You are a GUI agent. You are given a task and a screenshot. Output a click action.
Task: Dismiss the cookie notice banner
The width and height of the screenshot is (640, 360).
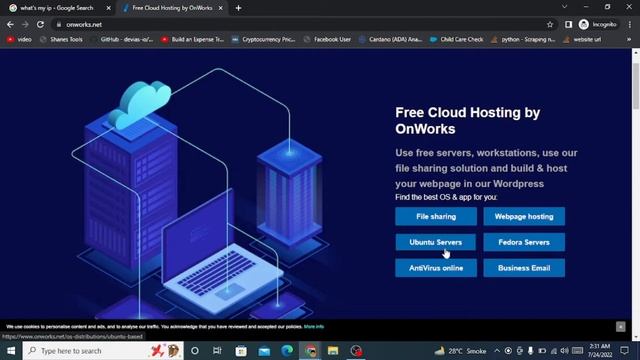[620, 326]
